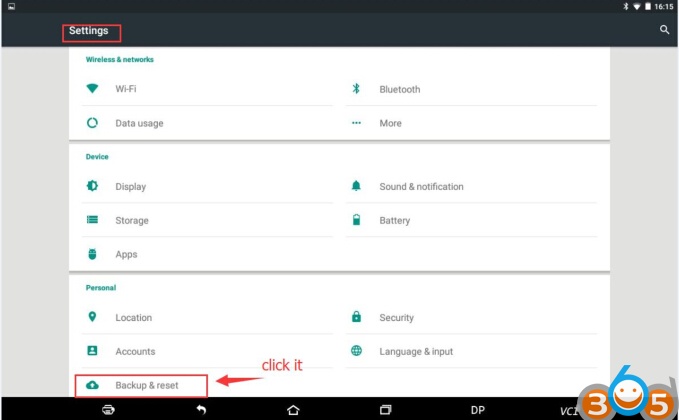This screenshot has height=420, width=679.
Task: Open More wireless settings
Action: (x=471, y=123)
